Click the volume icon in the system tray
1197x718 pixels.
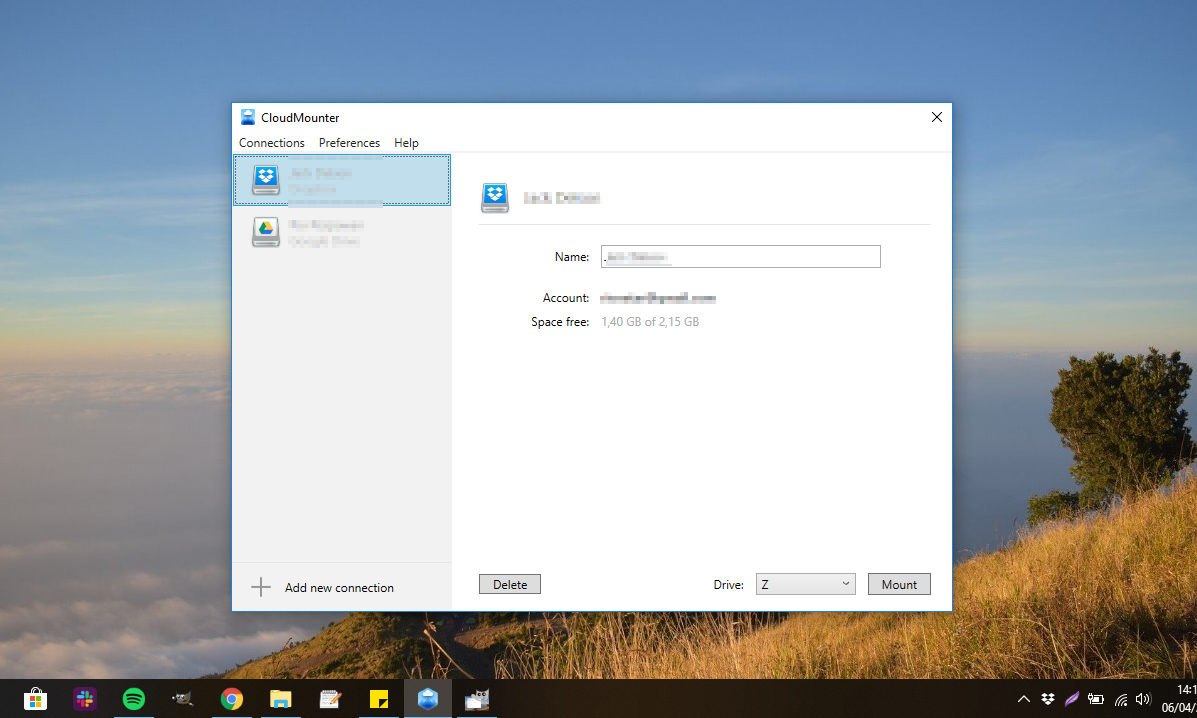click(1143, 698)
